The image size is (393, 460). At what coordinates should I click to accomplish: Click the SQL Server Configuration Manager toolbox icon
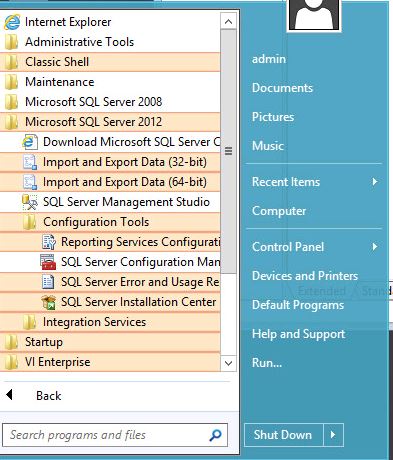(x=48, y=262)
